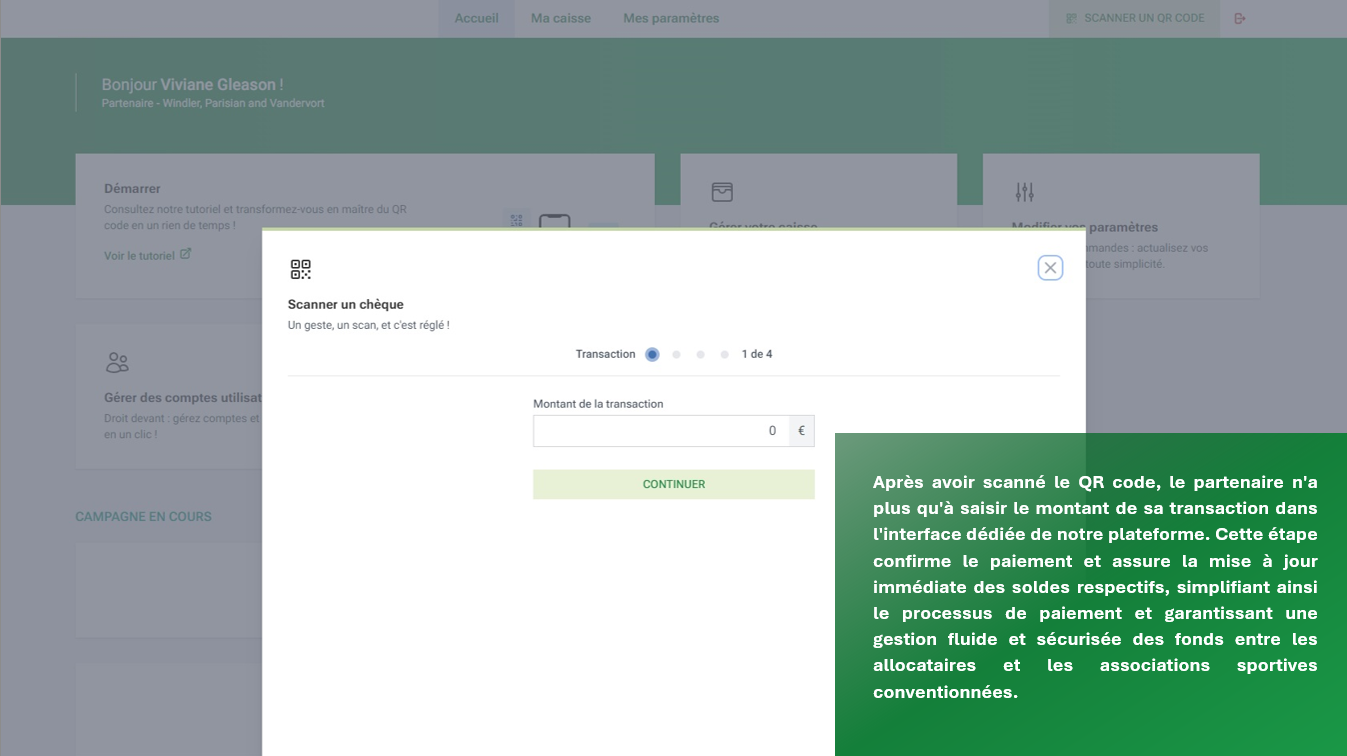
Task: Click the users icon above Gérer des comptes
Action: pyautogui.click(x=117, y=362)
